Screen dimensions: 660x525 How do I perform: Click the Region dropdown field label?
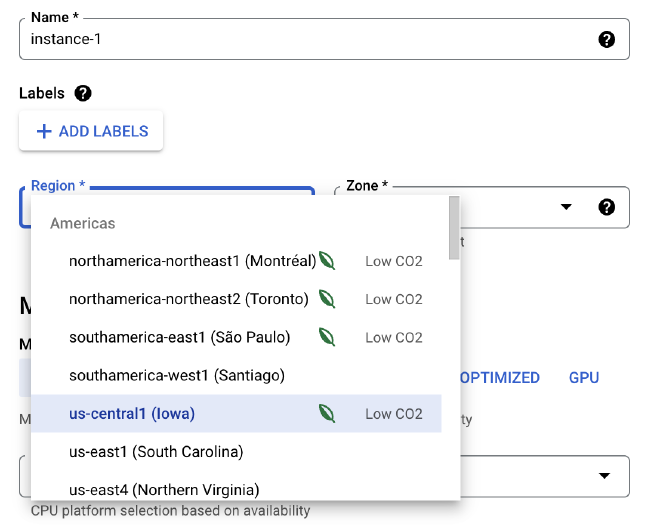tap(58, 186)
